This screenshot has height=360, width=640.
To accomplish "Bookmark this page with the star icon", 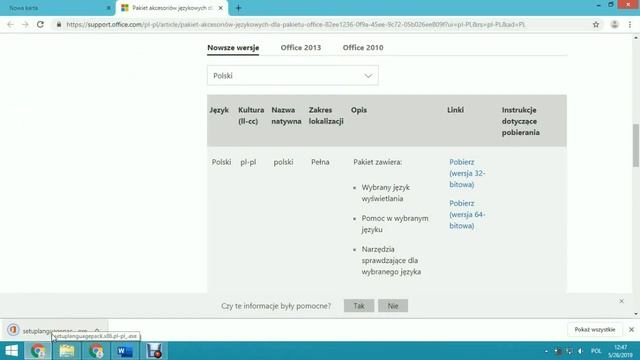I will click(x=596, y=24).
